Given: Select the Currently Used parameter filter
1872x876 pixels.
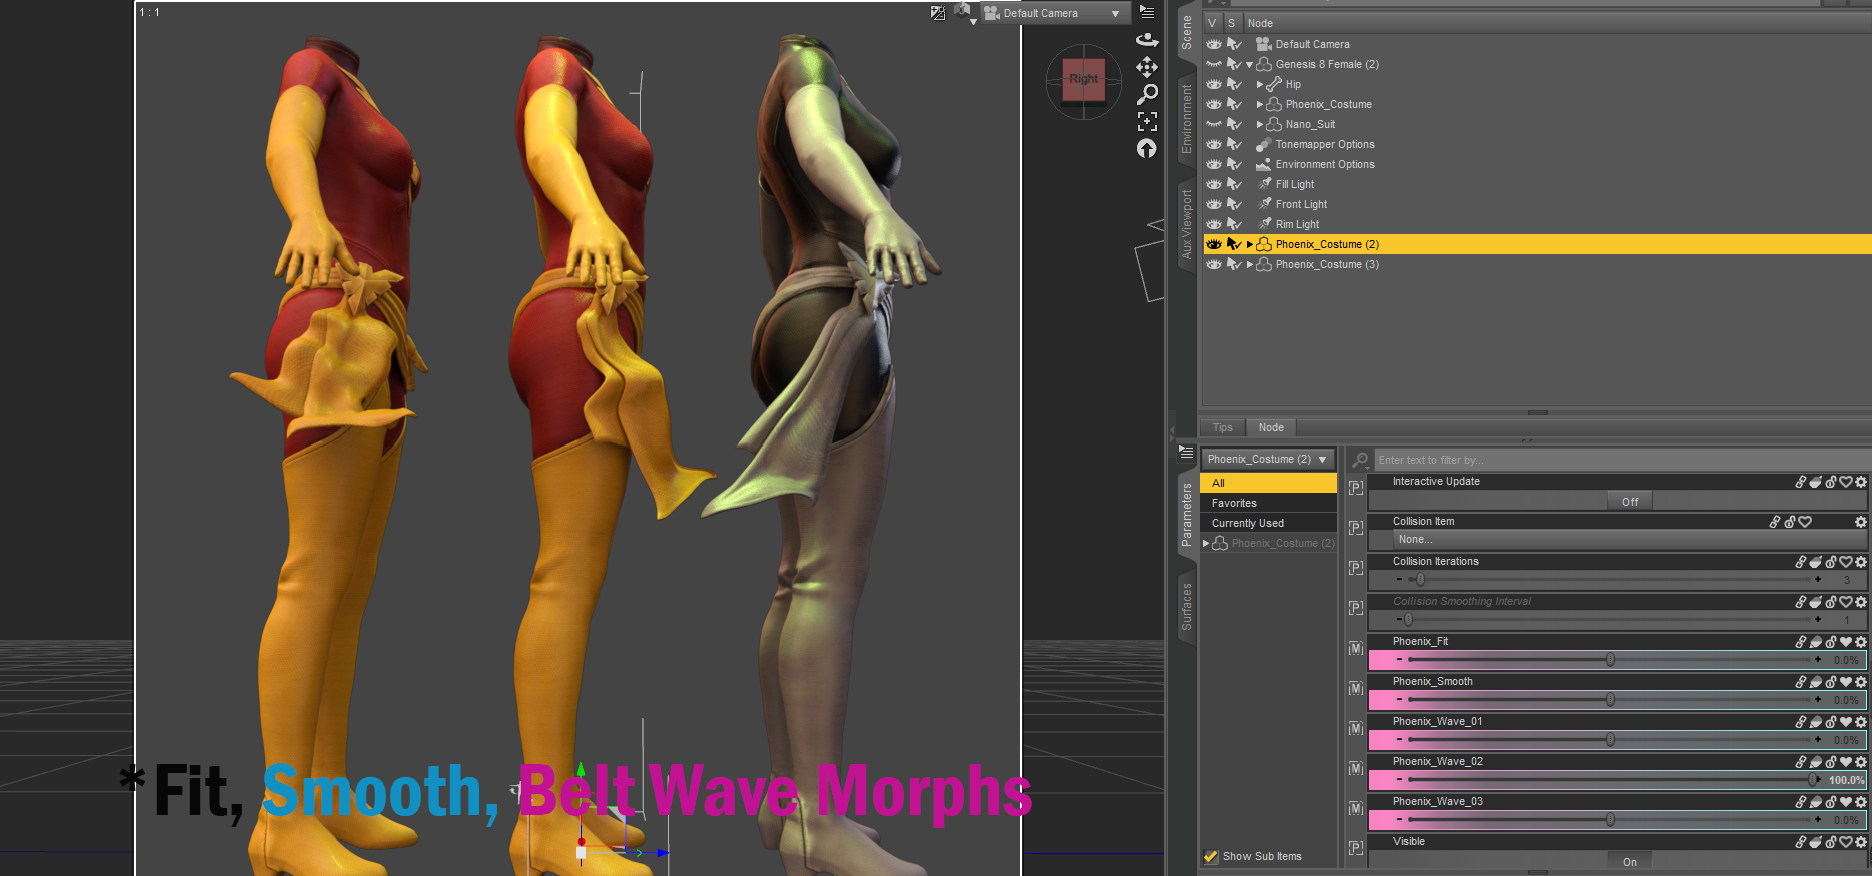Looking at the screenshot, I should click(x=1269, y=523).
